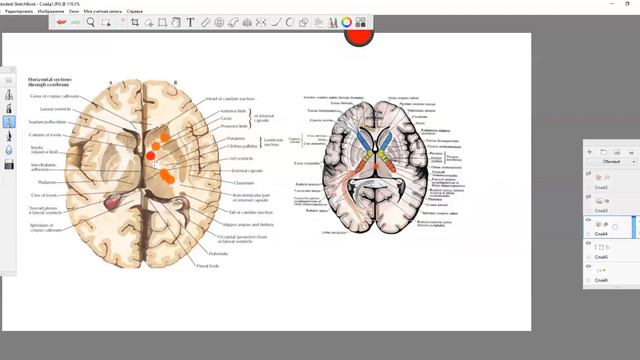
Task: Toggle visibility of layer Слой5
Action: pos(589,243)
